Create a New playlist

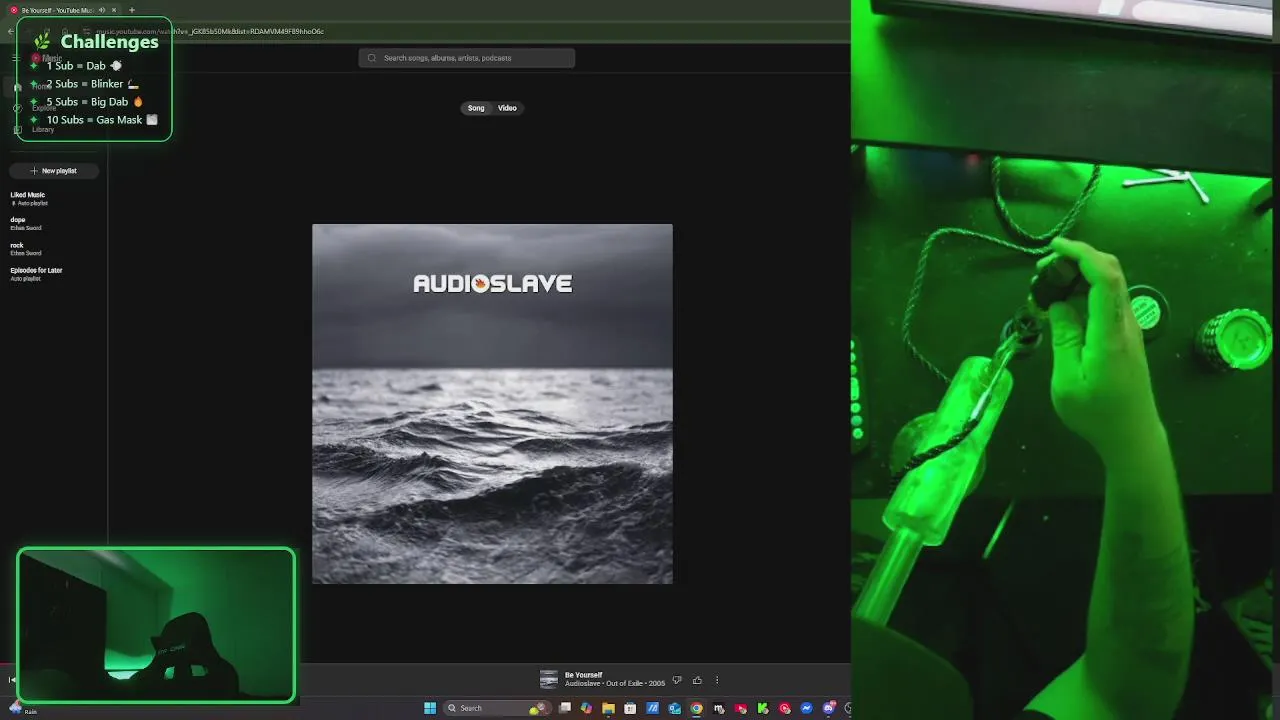point(54,171)
